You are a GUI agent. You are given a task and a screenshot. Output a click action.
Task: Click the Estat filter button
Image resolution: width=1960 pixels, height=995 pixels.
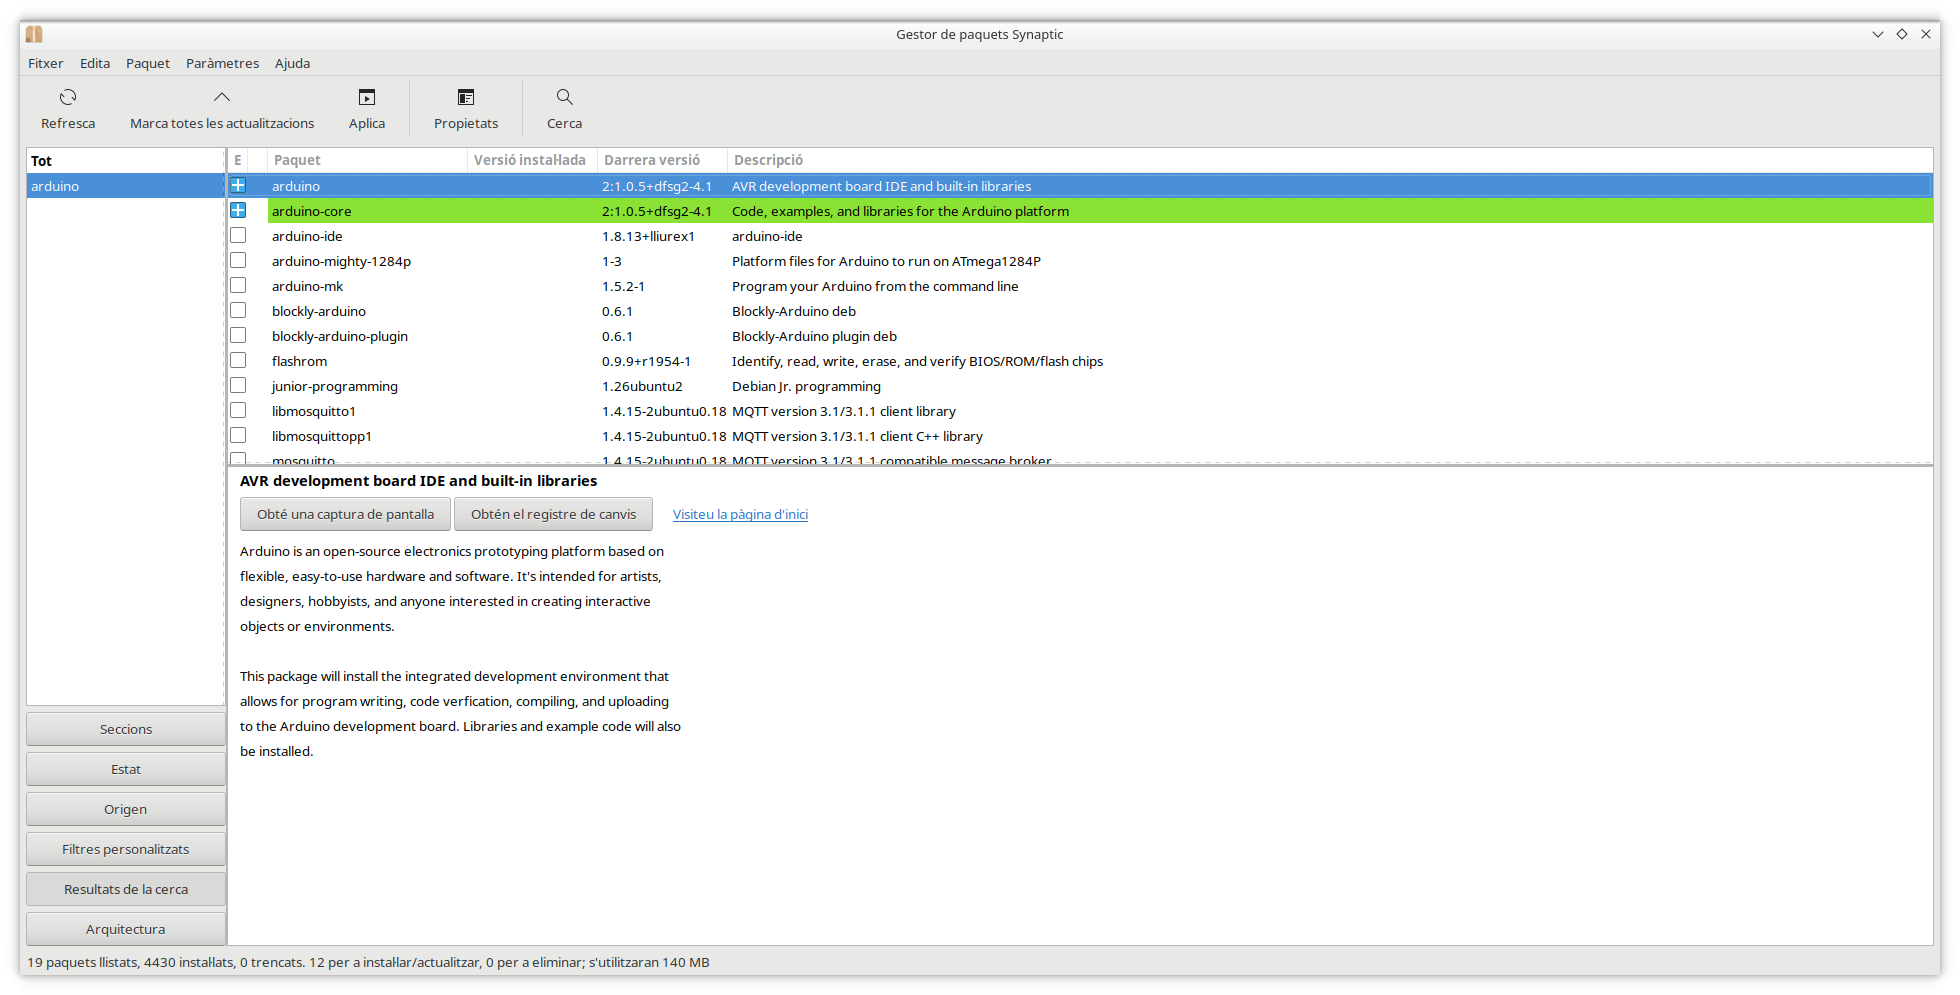(126, 769)
